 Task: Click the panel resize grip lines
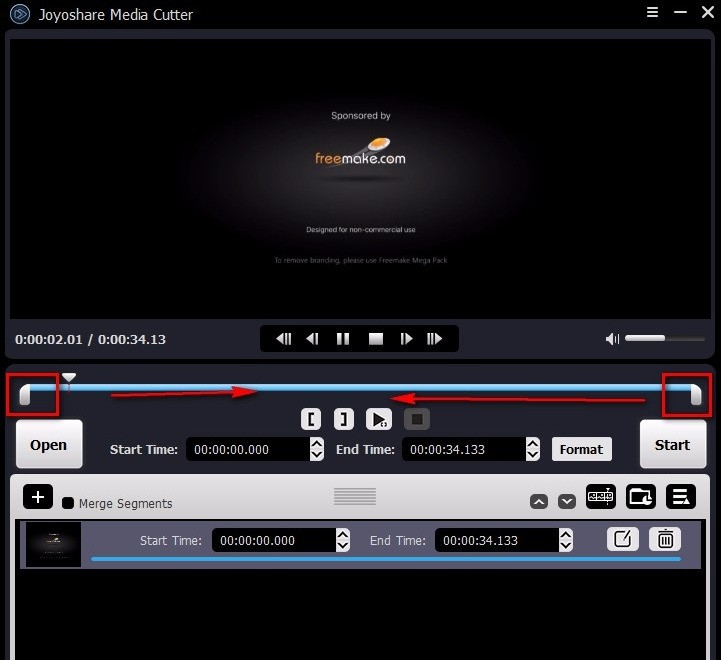point(355,496)
